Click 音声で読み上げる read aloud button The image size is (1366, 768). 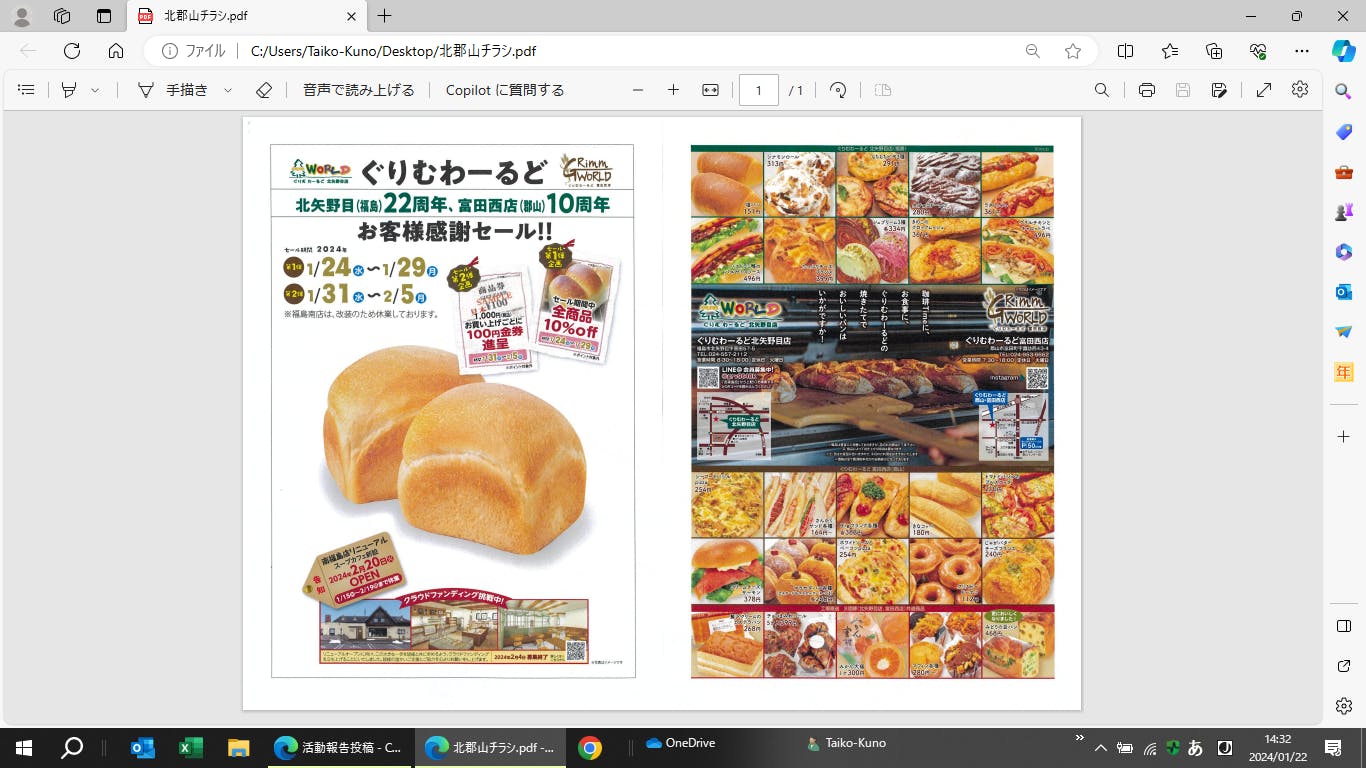click(x=358, y=90)
